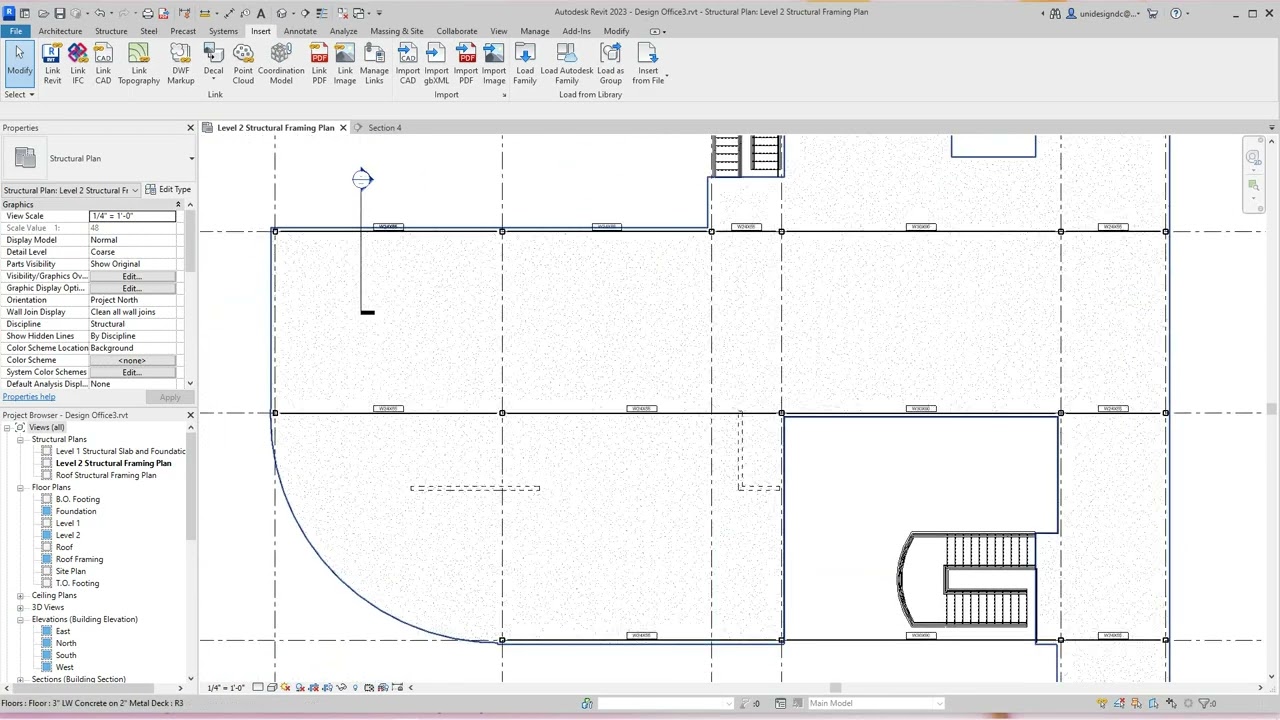Toggle Select Links in the status bar

[x=1102, y=703]
